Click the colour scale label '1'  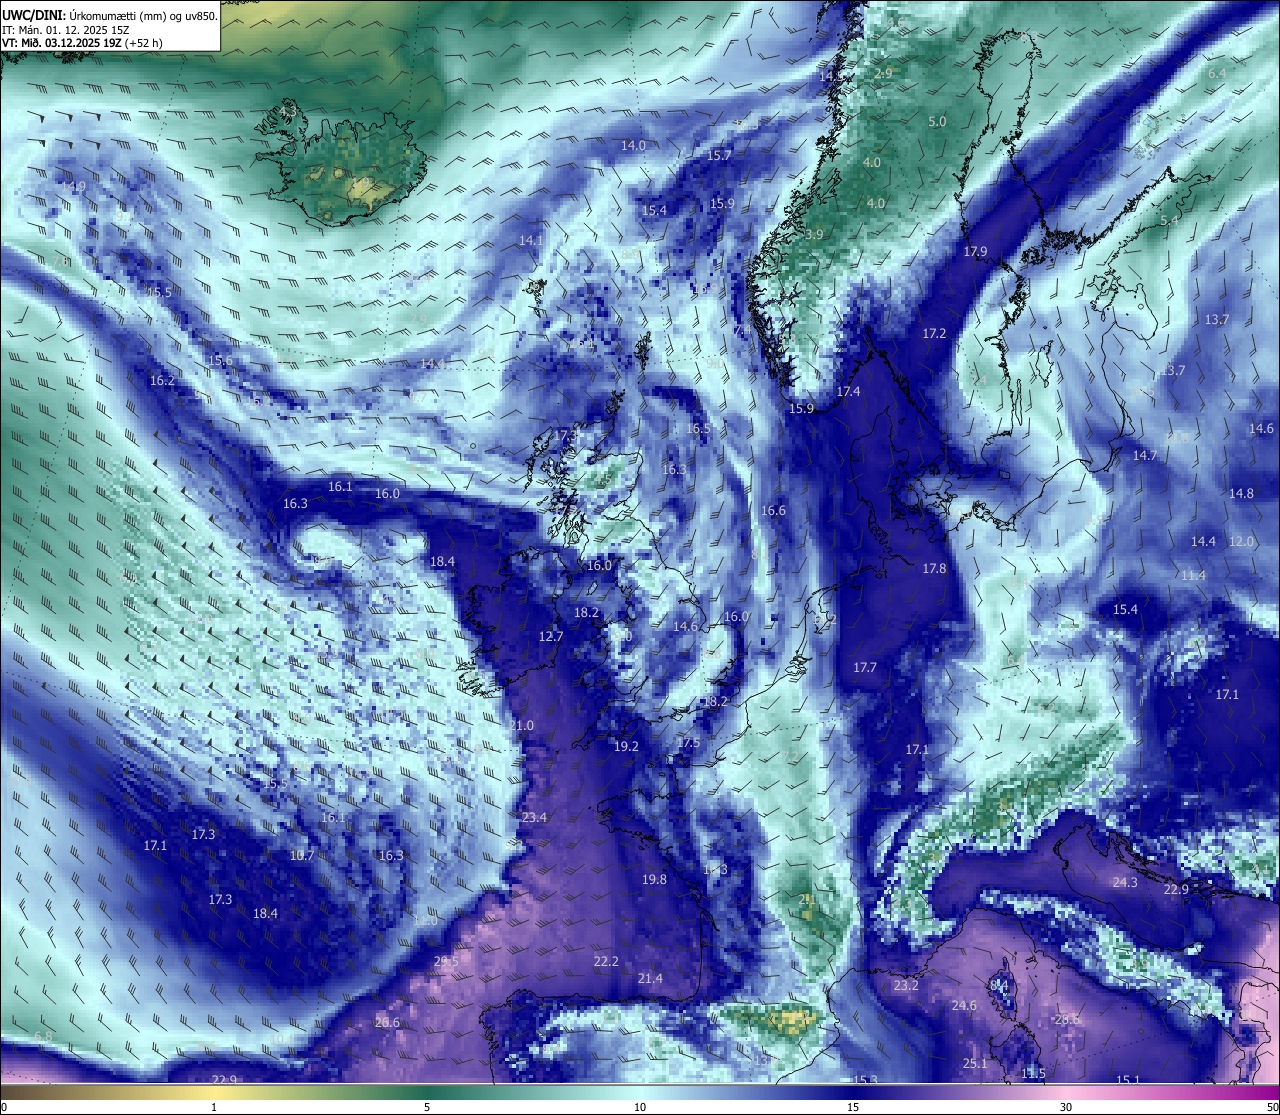214,1107
